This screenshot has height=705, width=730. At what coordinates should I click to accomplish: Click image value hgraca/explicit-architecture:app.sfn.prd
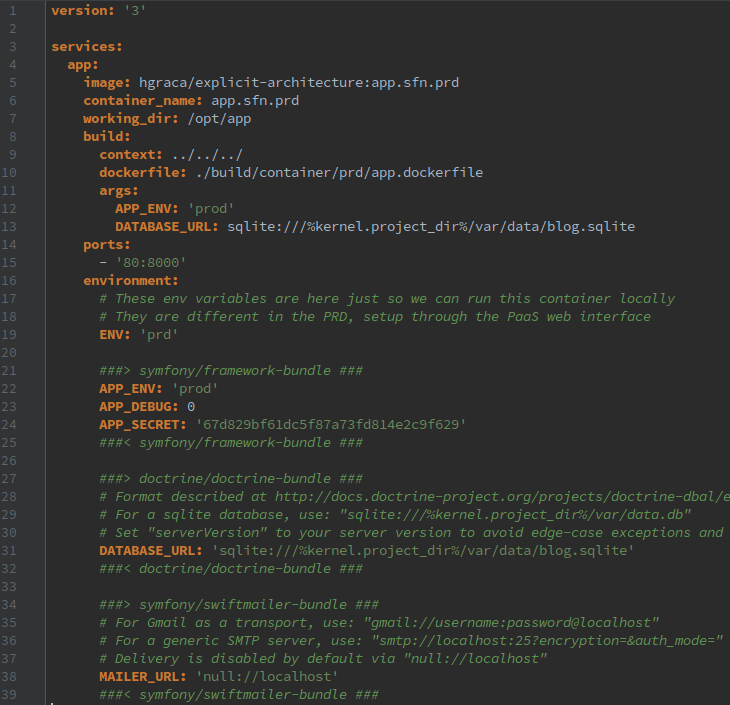tap(299, 82)
